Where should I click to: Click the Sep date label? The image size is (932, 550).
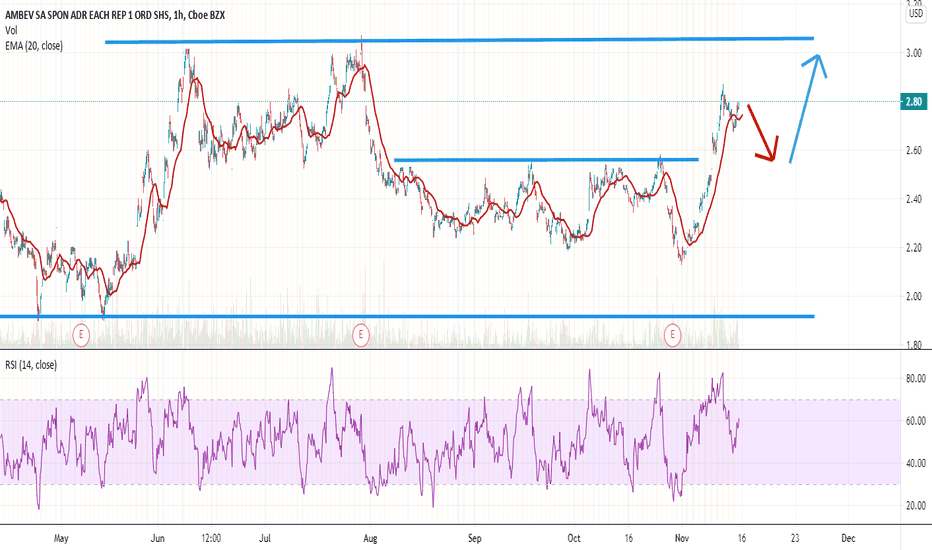click(474, 539)
